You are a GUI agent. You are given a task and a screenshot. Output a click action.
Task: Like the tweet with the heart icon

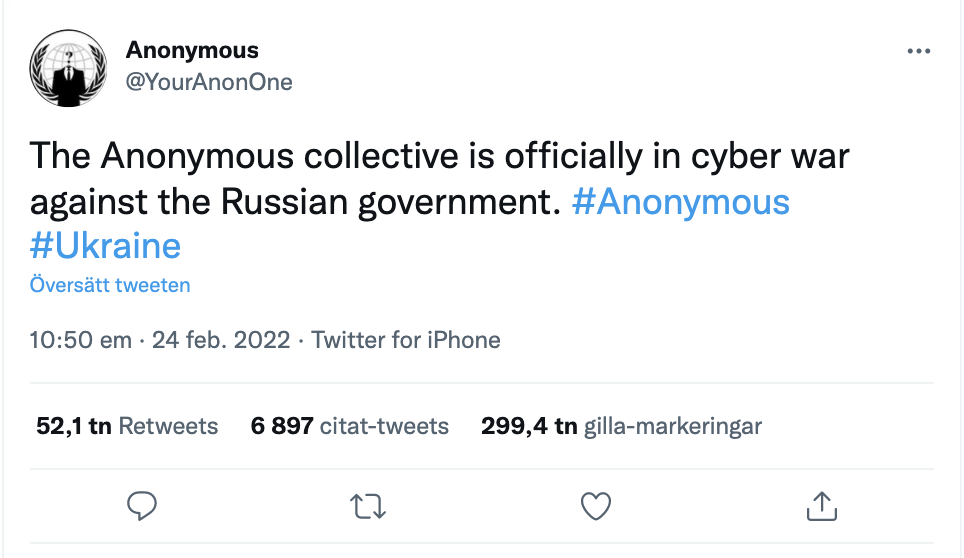(596, 506)
